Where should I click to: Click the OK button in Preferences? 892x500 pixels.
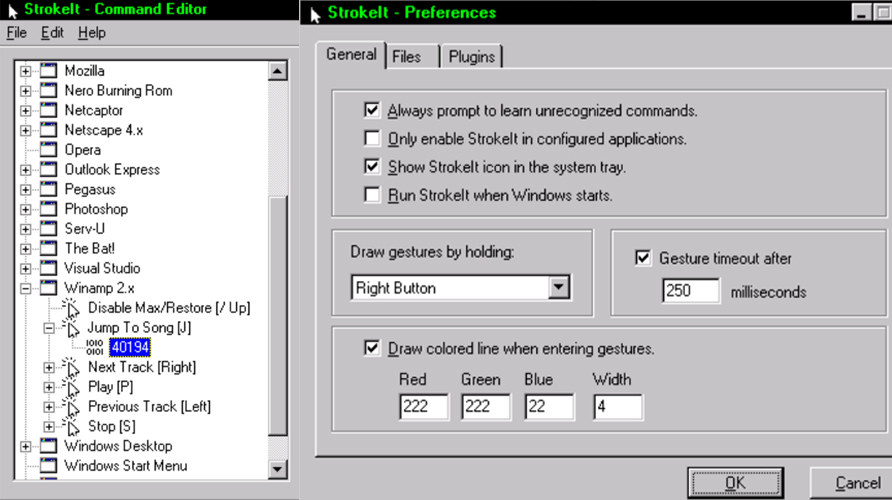tap(735, 483)
